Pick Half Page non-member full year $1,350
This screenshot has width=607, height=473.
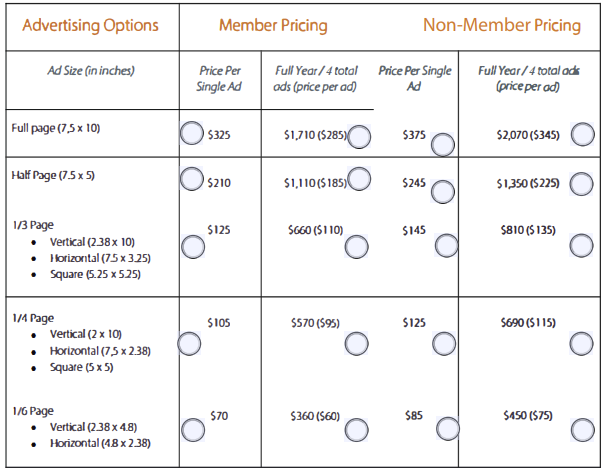580,183
